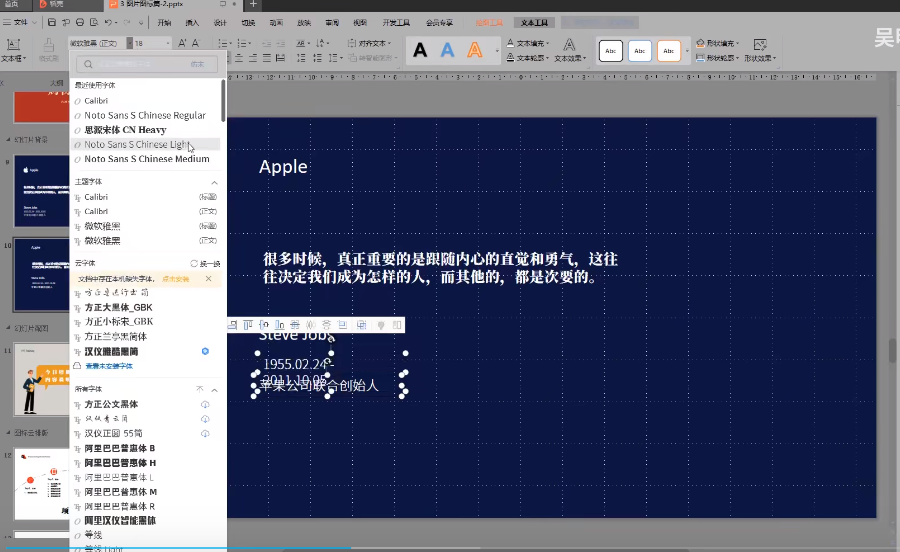Screen dimensions: 900x552
Task: Switch to the 开发工具 Developer tab
Action: click(396, 23)
